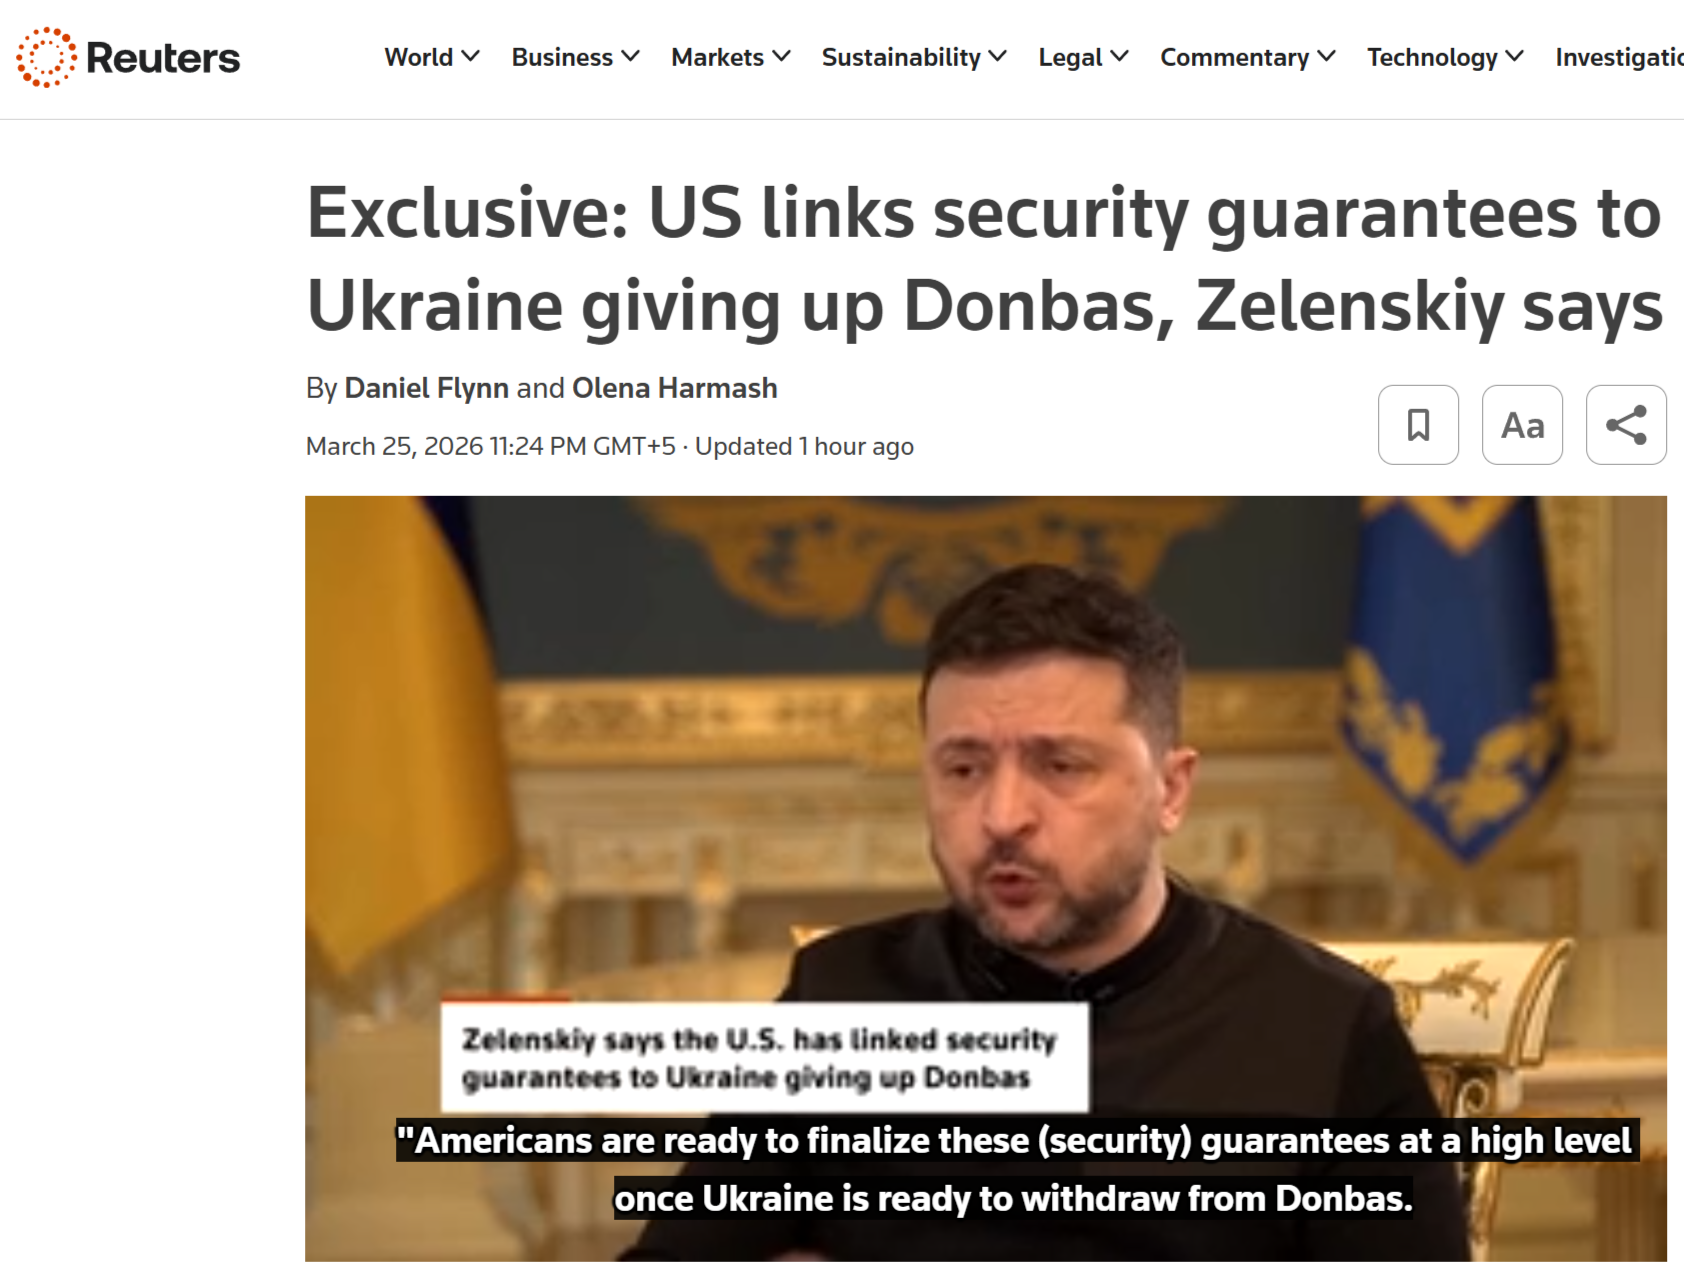
Task: Open author Daniel Flynn's profile
Action: coord(427,388)
